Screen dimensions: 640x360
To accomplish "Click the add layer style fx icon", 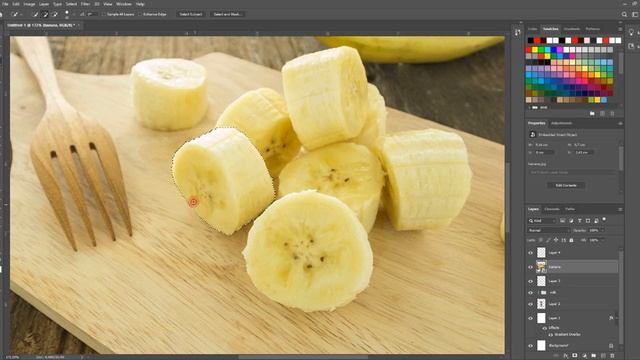I will point(566,356).
